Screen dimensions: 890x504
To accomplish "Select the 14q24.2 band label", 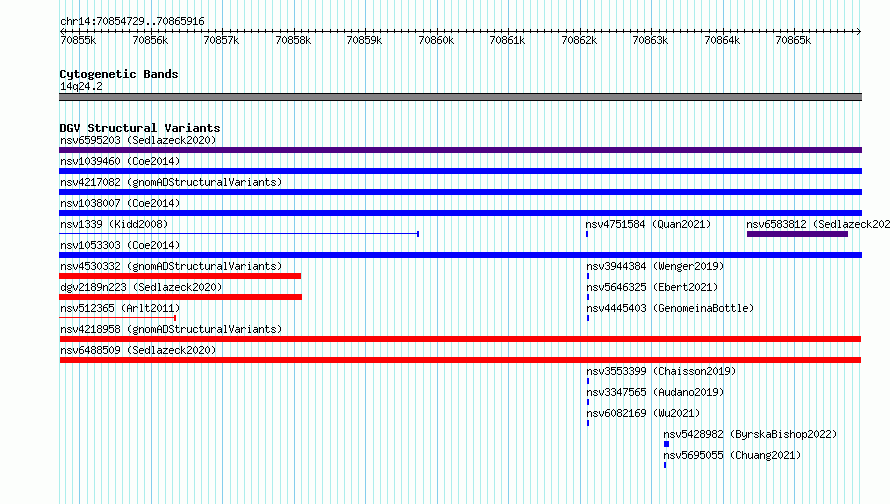I will coord(81,86).
